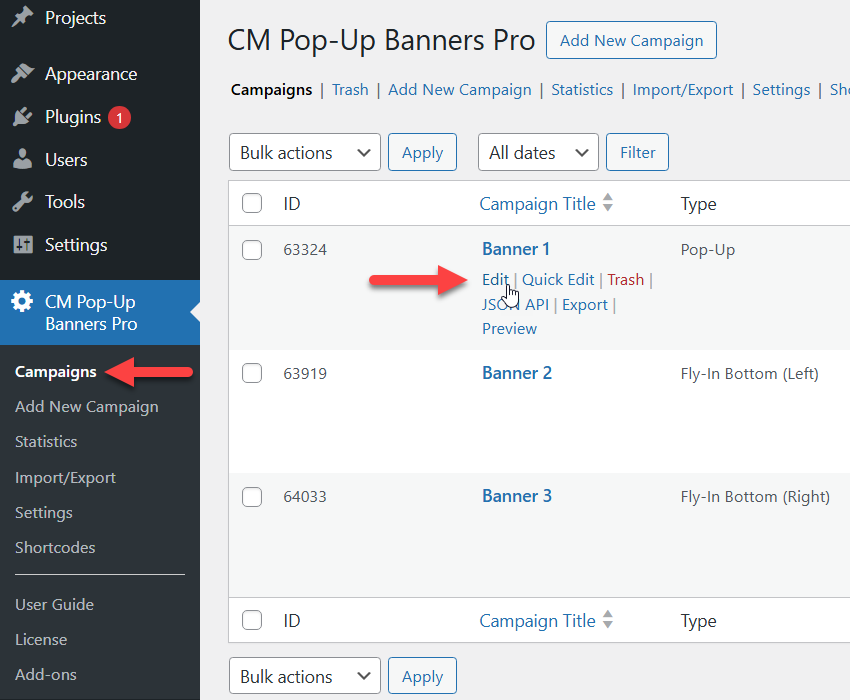850x700 pixels.
Task: Open the top Bulk actions dropdown
Action: click(x=305, y=152)
